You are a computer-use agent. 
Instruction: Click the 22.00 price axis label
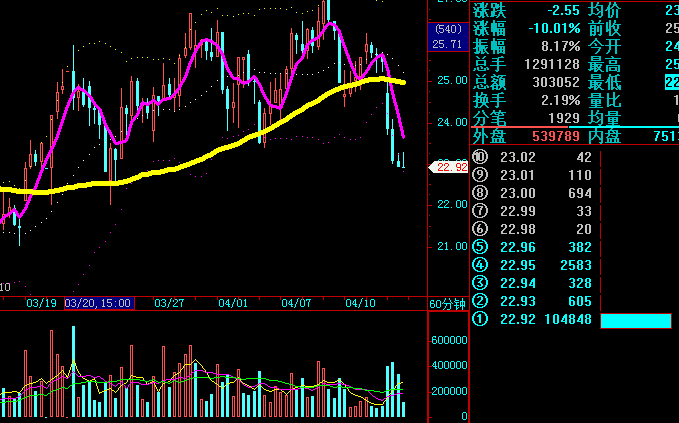(453, 204)
